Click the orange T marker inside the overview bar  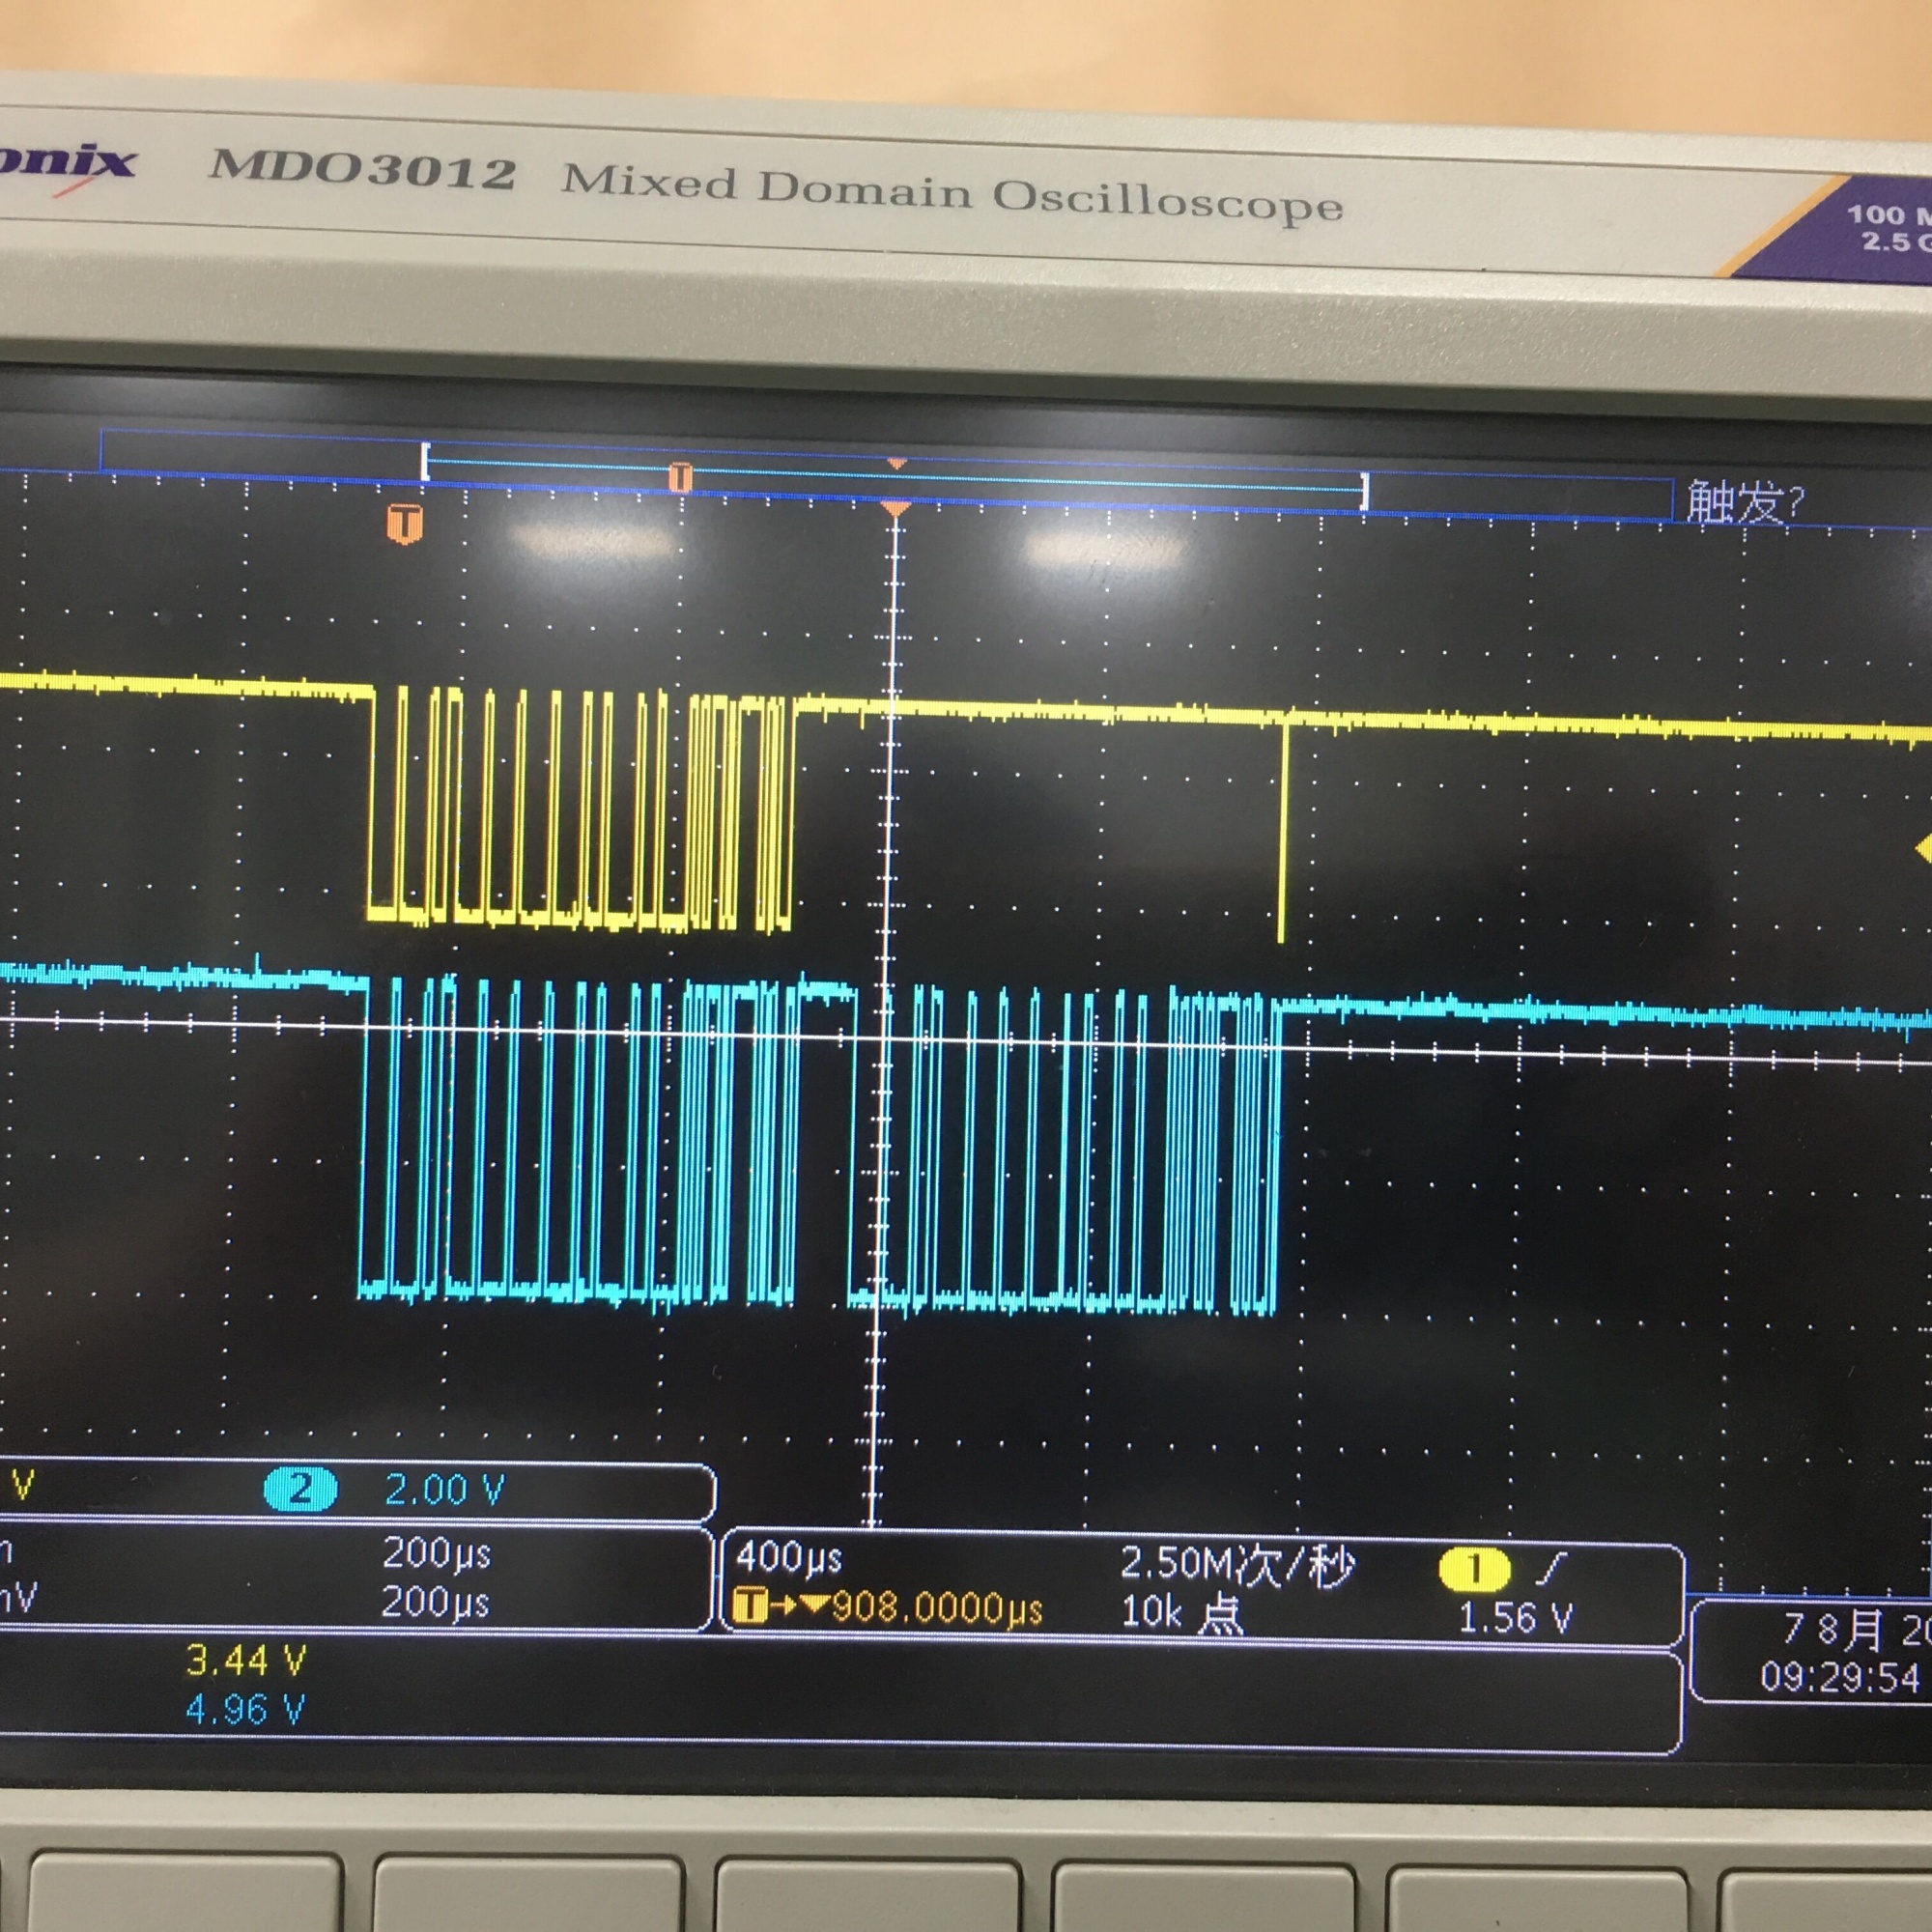pos(680,477)
